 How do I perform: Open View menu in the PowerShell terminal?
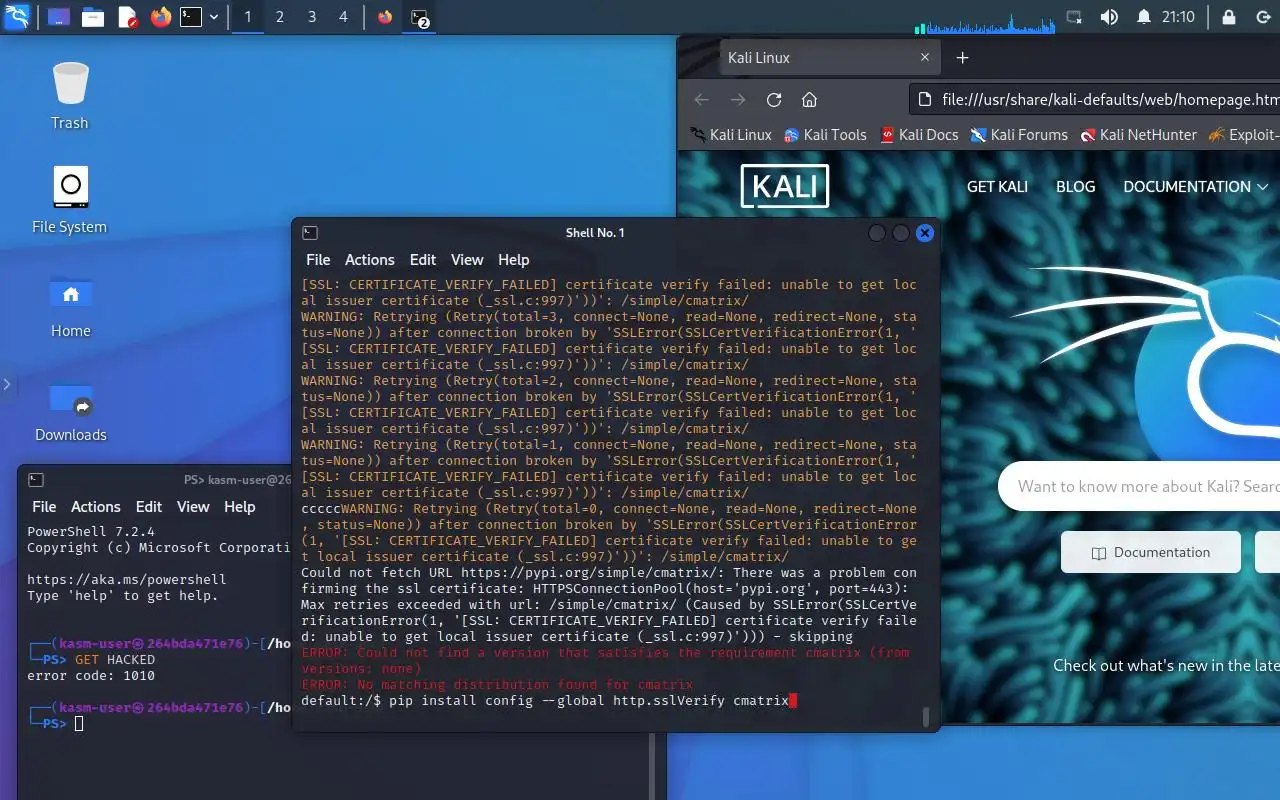[193, 507]
